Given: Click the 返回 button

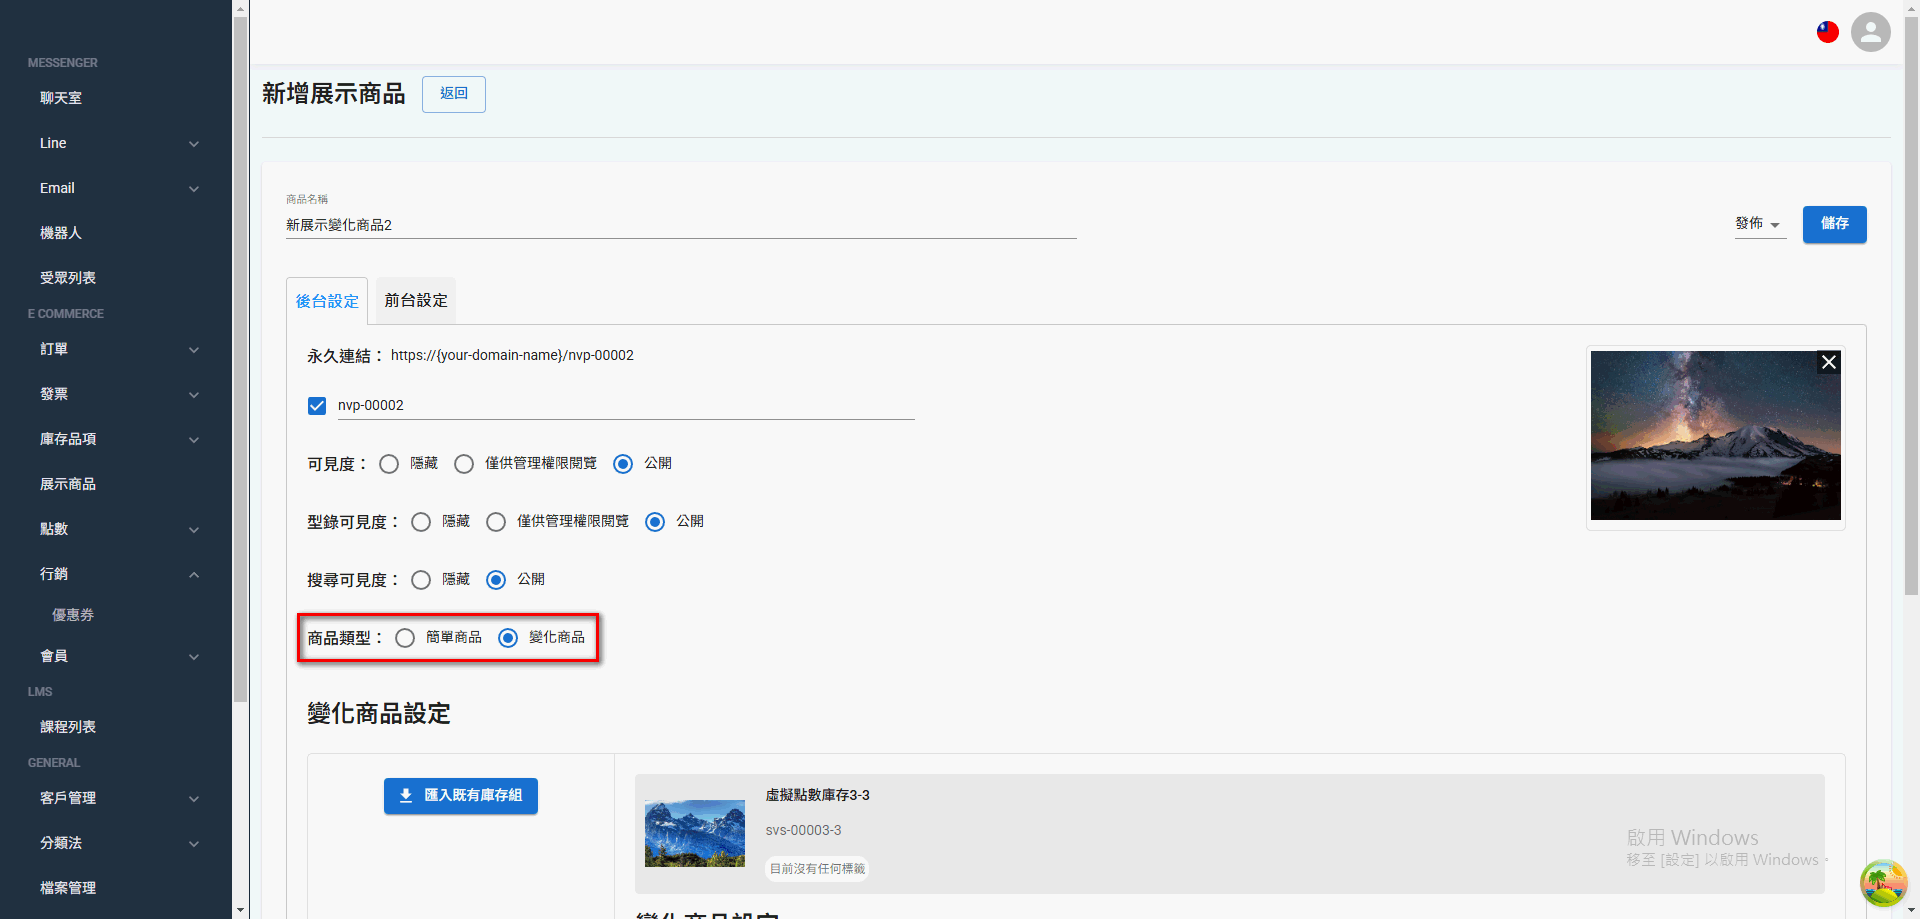Looking at the screenshot, I should point(454,94).
